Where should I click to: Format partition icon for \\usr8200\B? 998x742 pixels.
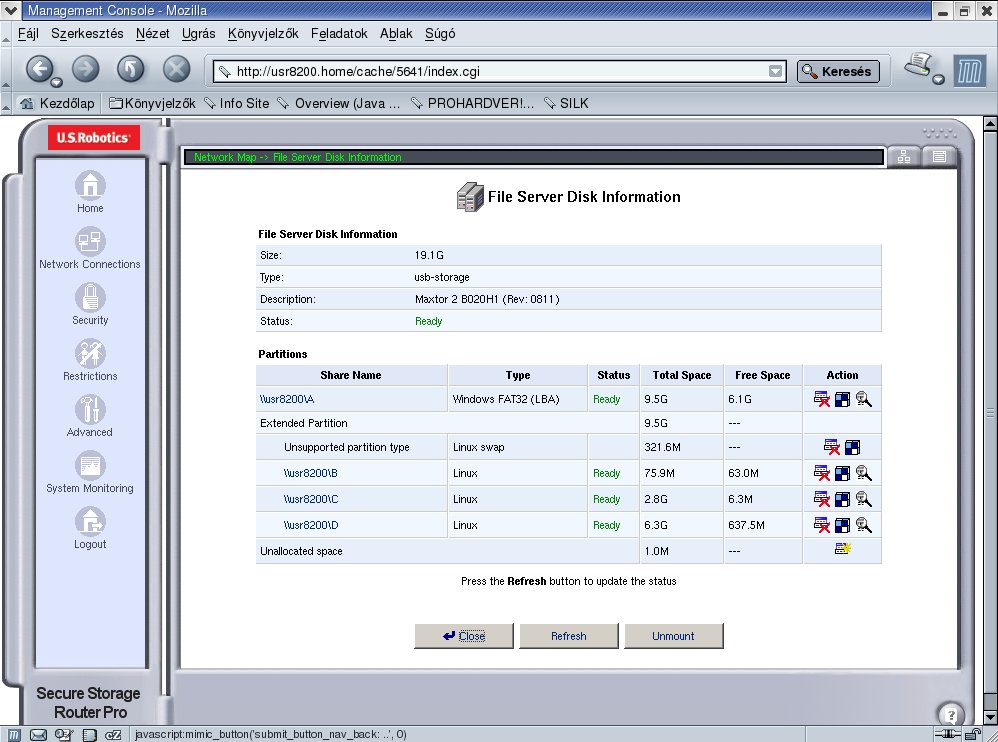point(842,473)
